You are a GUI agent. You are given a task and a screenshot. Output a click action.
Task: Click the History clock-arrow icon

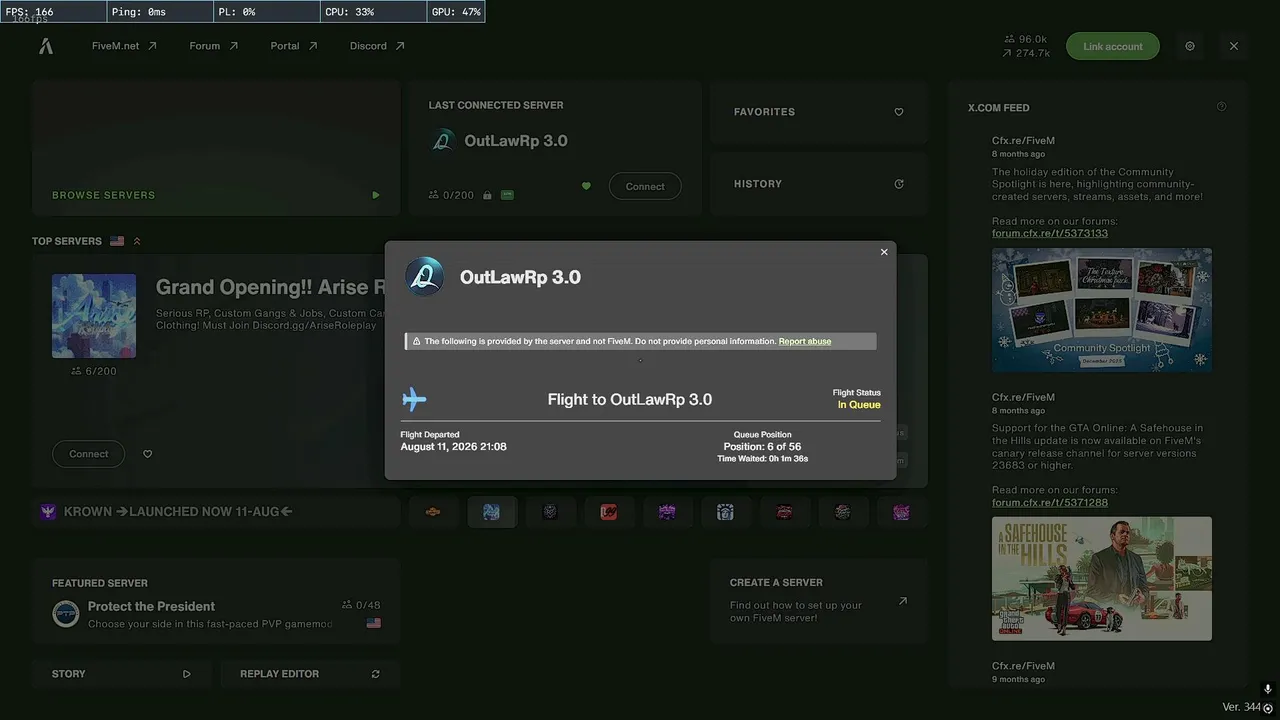tap(899, 184)
